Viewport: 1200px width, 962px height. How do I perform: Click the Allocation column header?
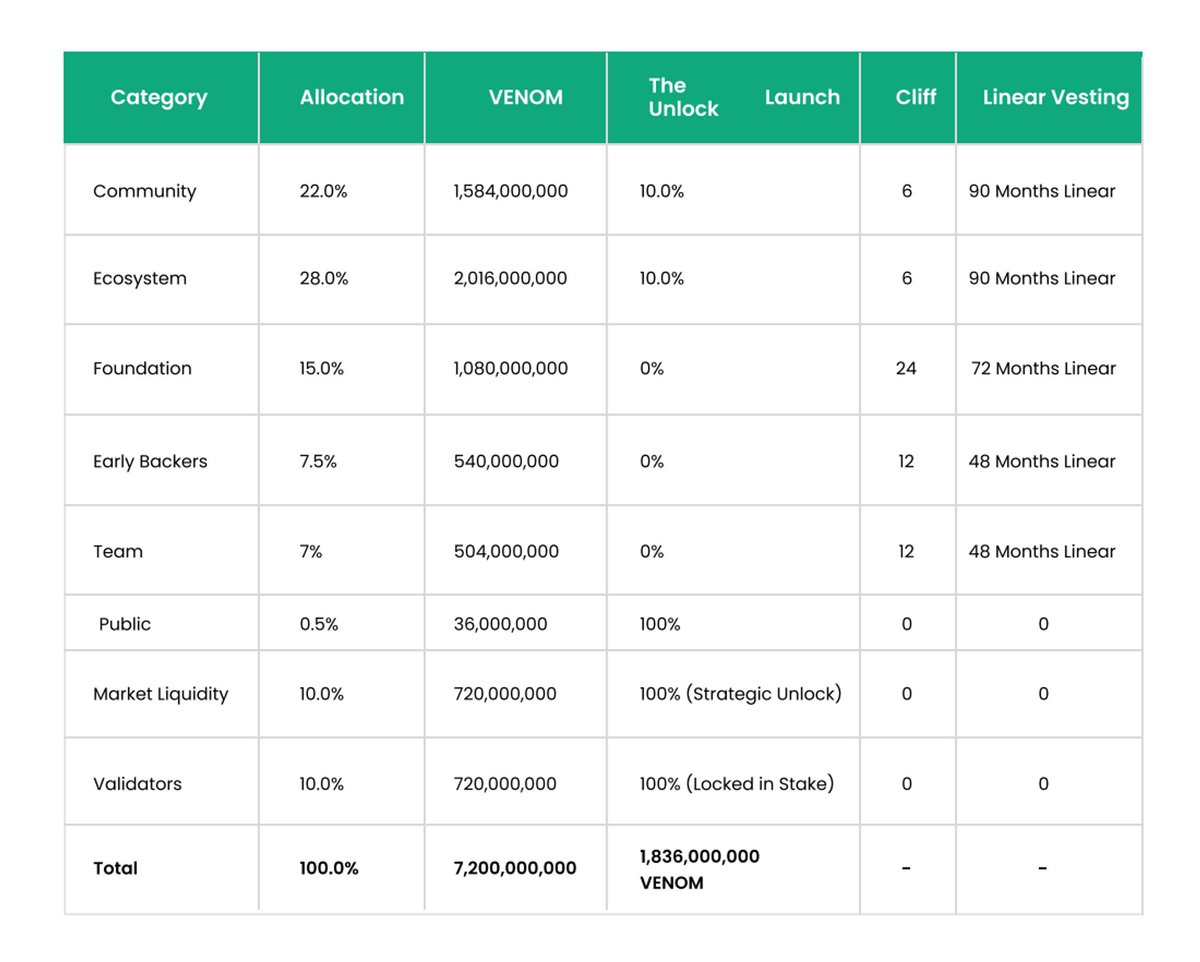coord(351,97)
